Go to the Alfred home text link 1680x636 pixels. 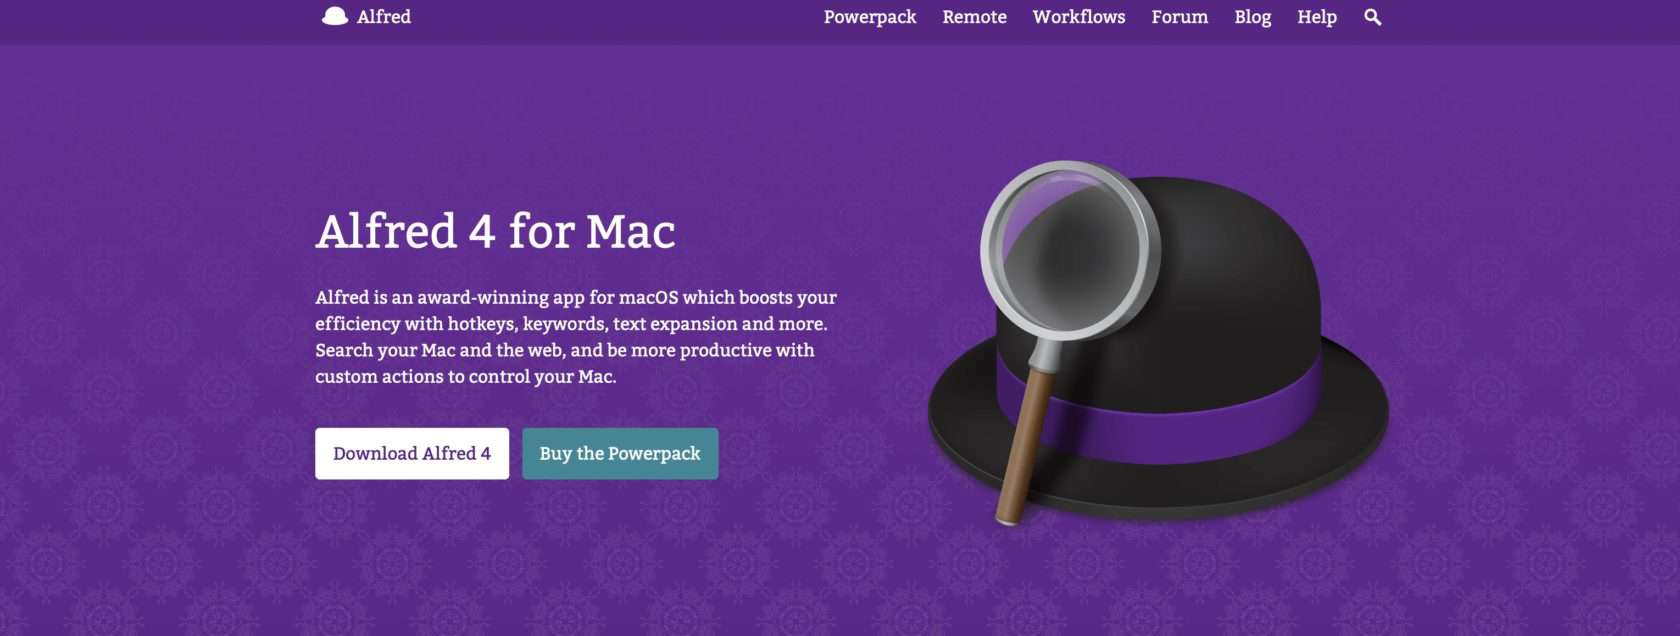pos(384,17)
